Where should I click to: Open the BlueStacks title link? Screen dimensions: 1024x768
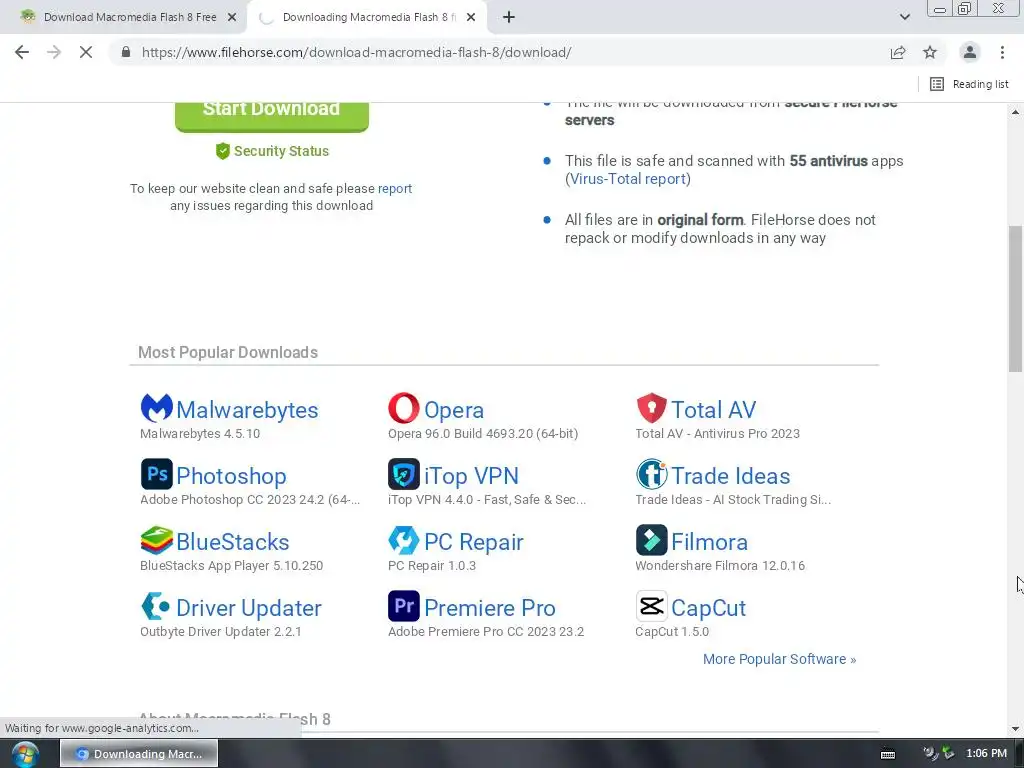pos(232,542)
